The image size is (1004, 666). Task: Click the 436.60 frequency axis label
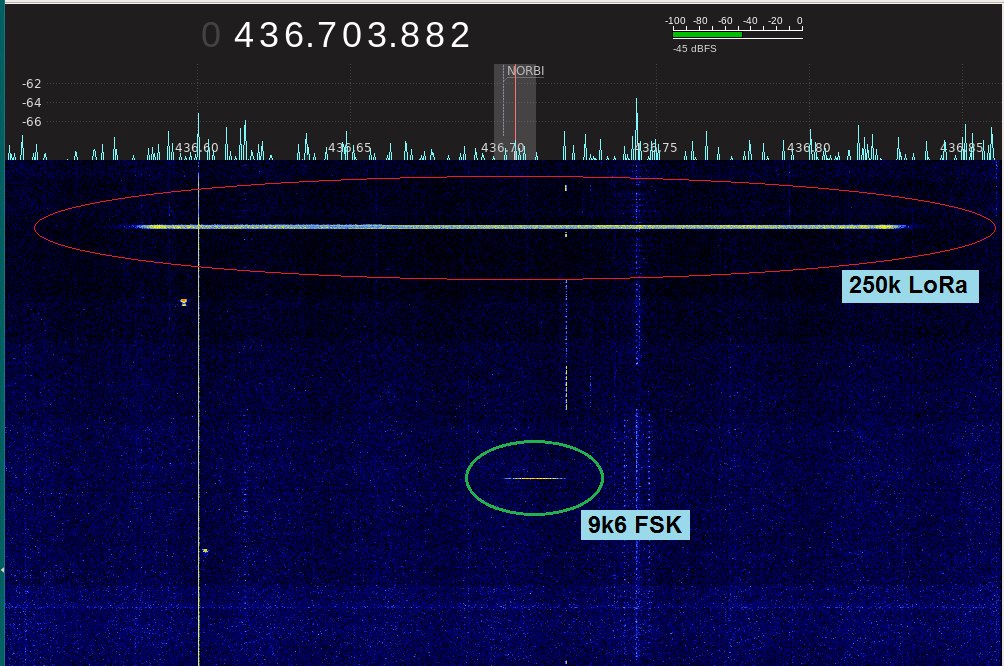tap(195, 148)
